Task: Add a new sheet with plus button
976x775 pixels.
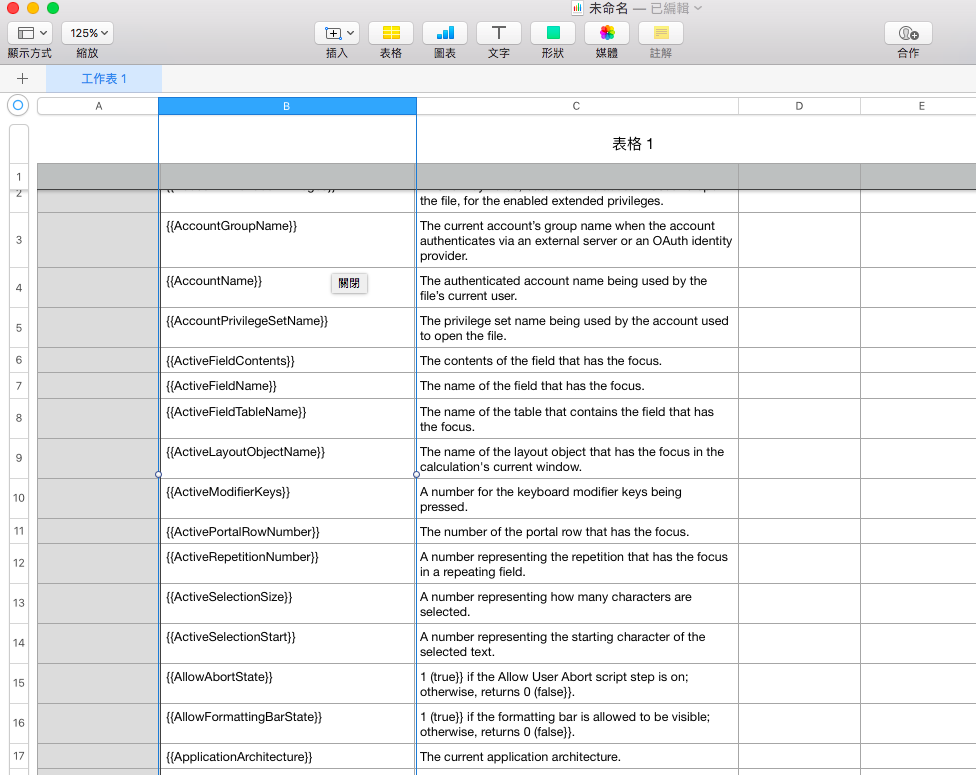Action: pos(22,78)
